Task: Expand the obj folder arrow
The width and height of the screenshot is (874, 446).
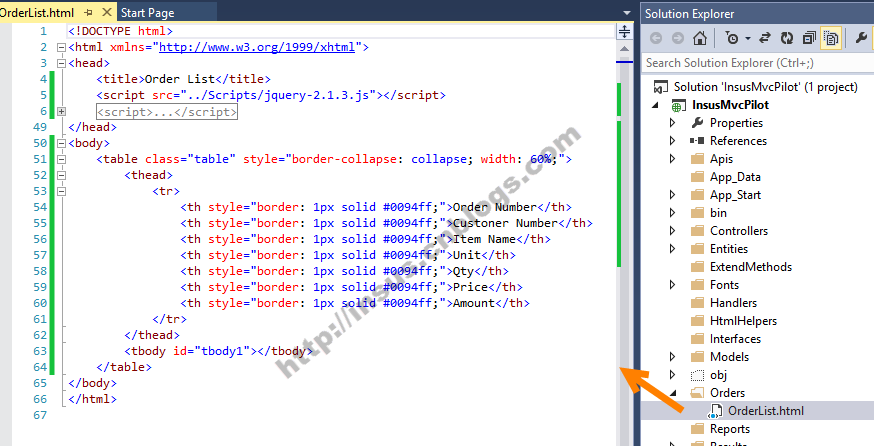Action: pyautogui.click(x=673, y=375)
